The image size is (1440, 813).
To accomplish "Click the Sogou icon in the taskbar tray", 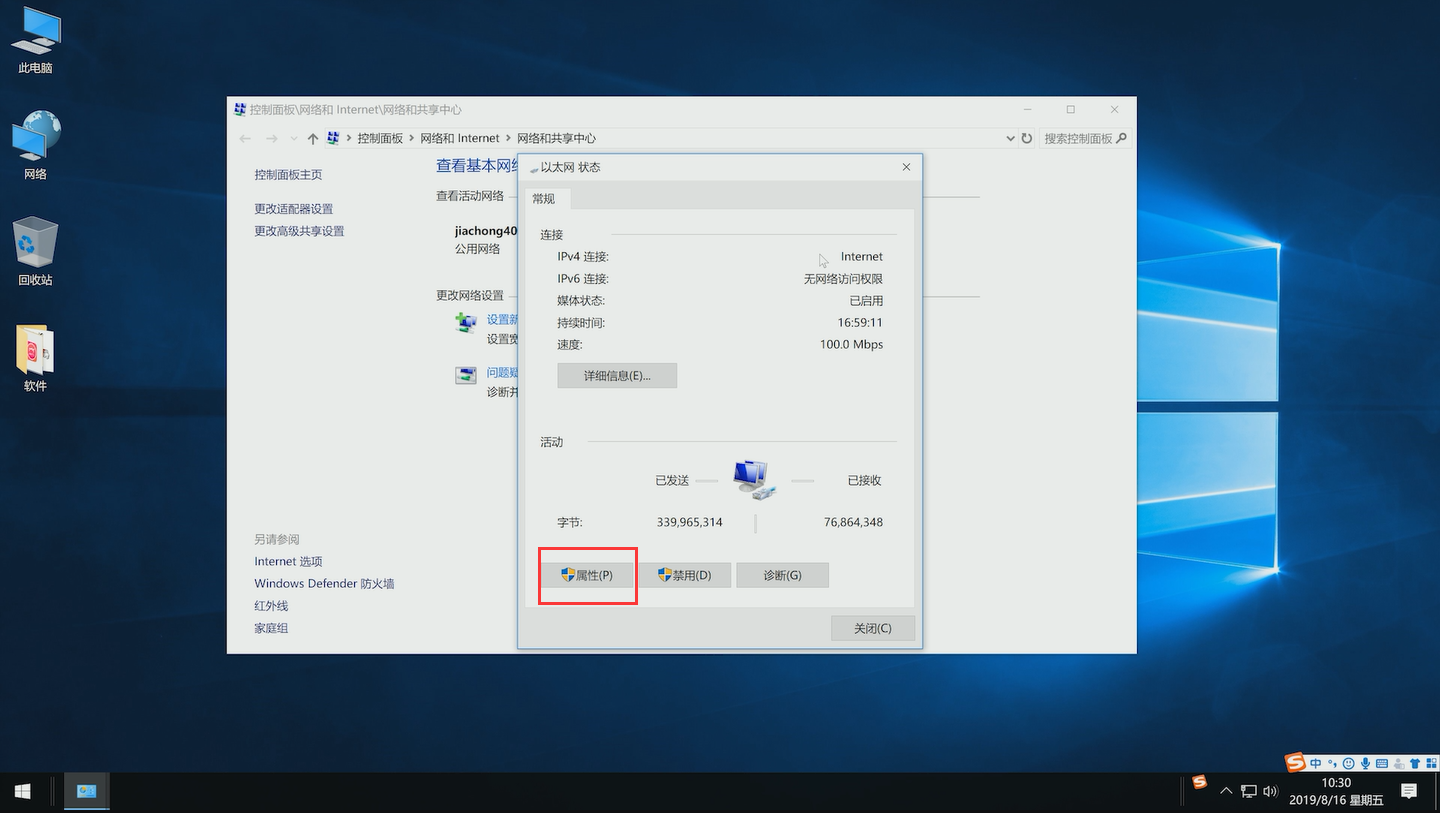I will click(x=1199, y=782).
